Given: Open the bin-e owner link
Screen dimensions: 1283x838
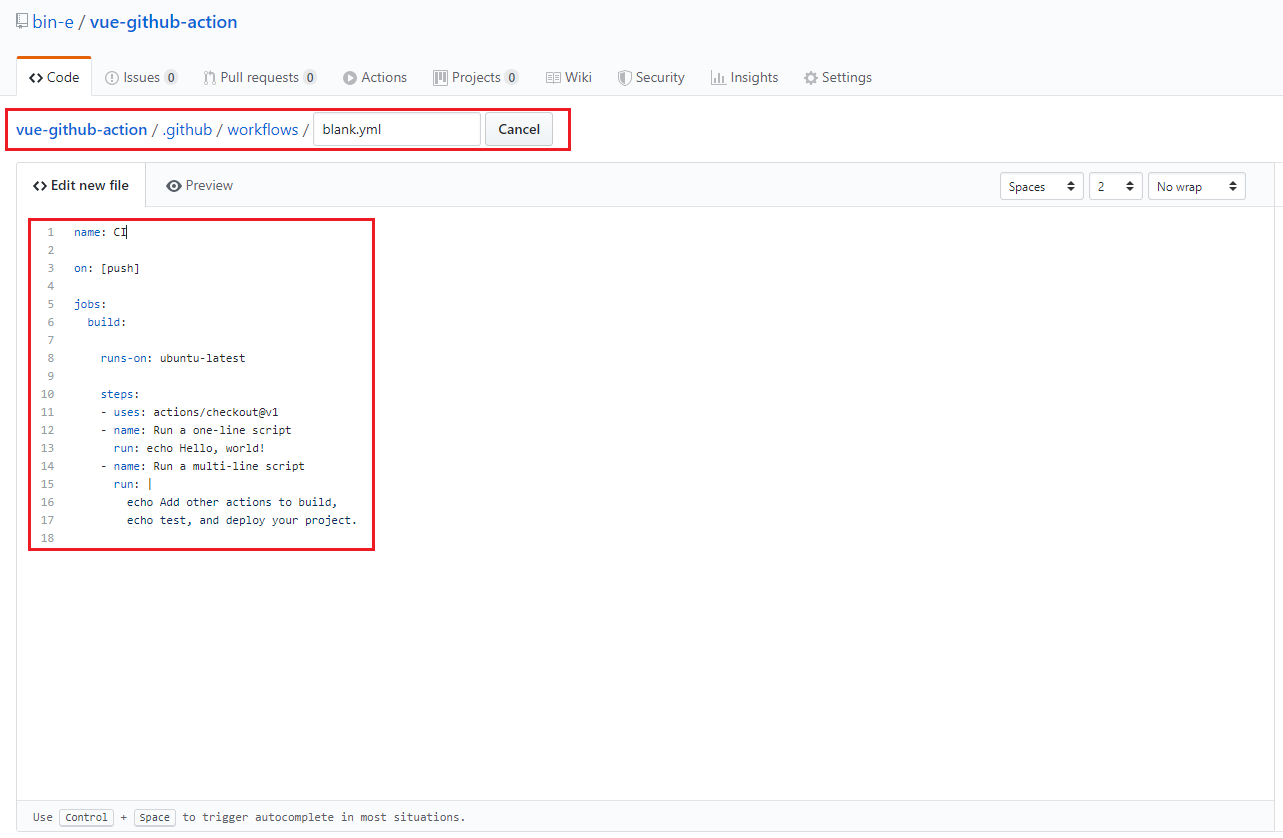Looking at the screenshot, I should pos(53,22).
